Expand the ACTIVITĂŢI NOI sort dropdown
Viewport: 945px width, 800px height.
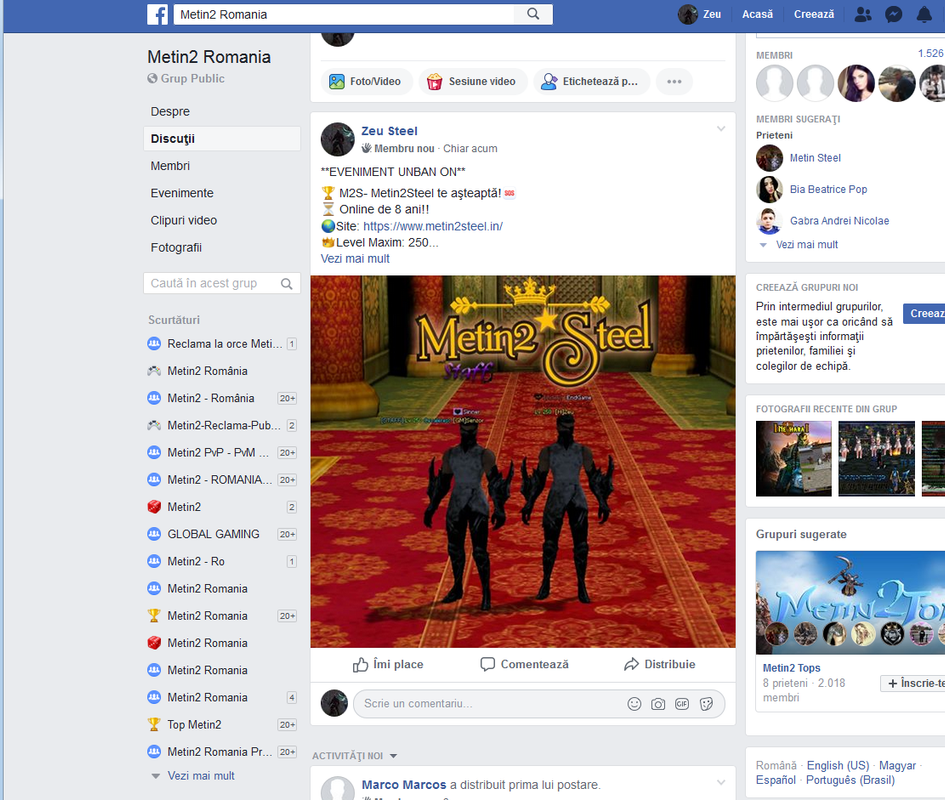tap(354, 756)
